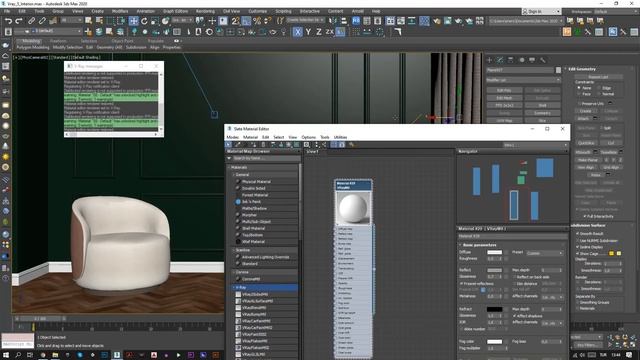Open the Rendering menu in 3ds Max
The image size is (640, 360).
tap(205, 11)
